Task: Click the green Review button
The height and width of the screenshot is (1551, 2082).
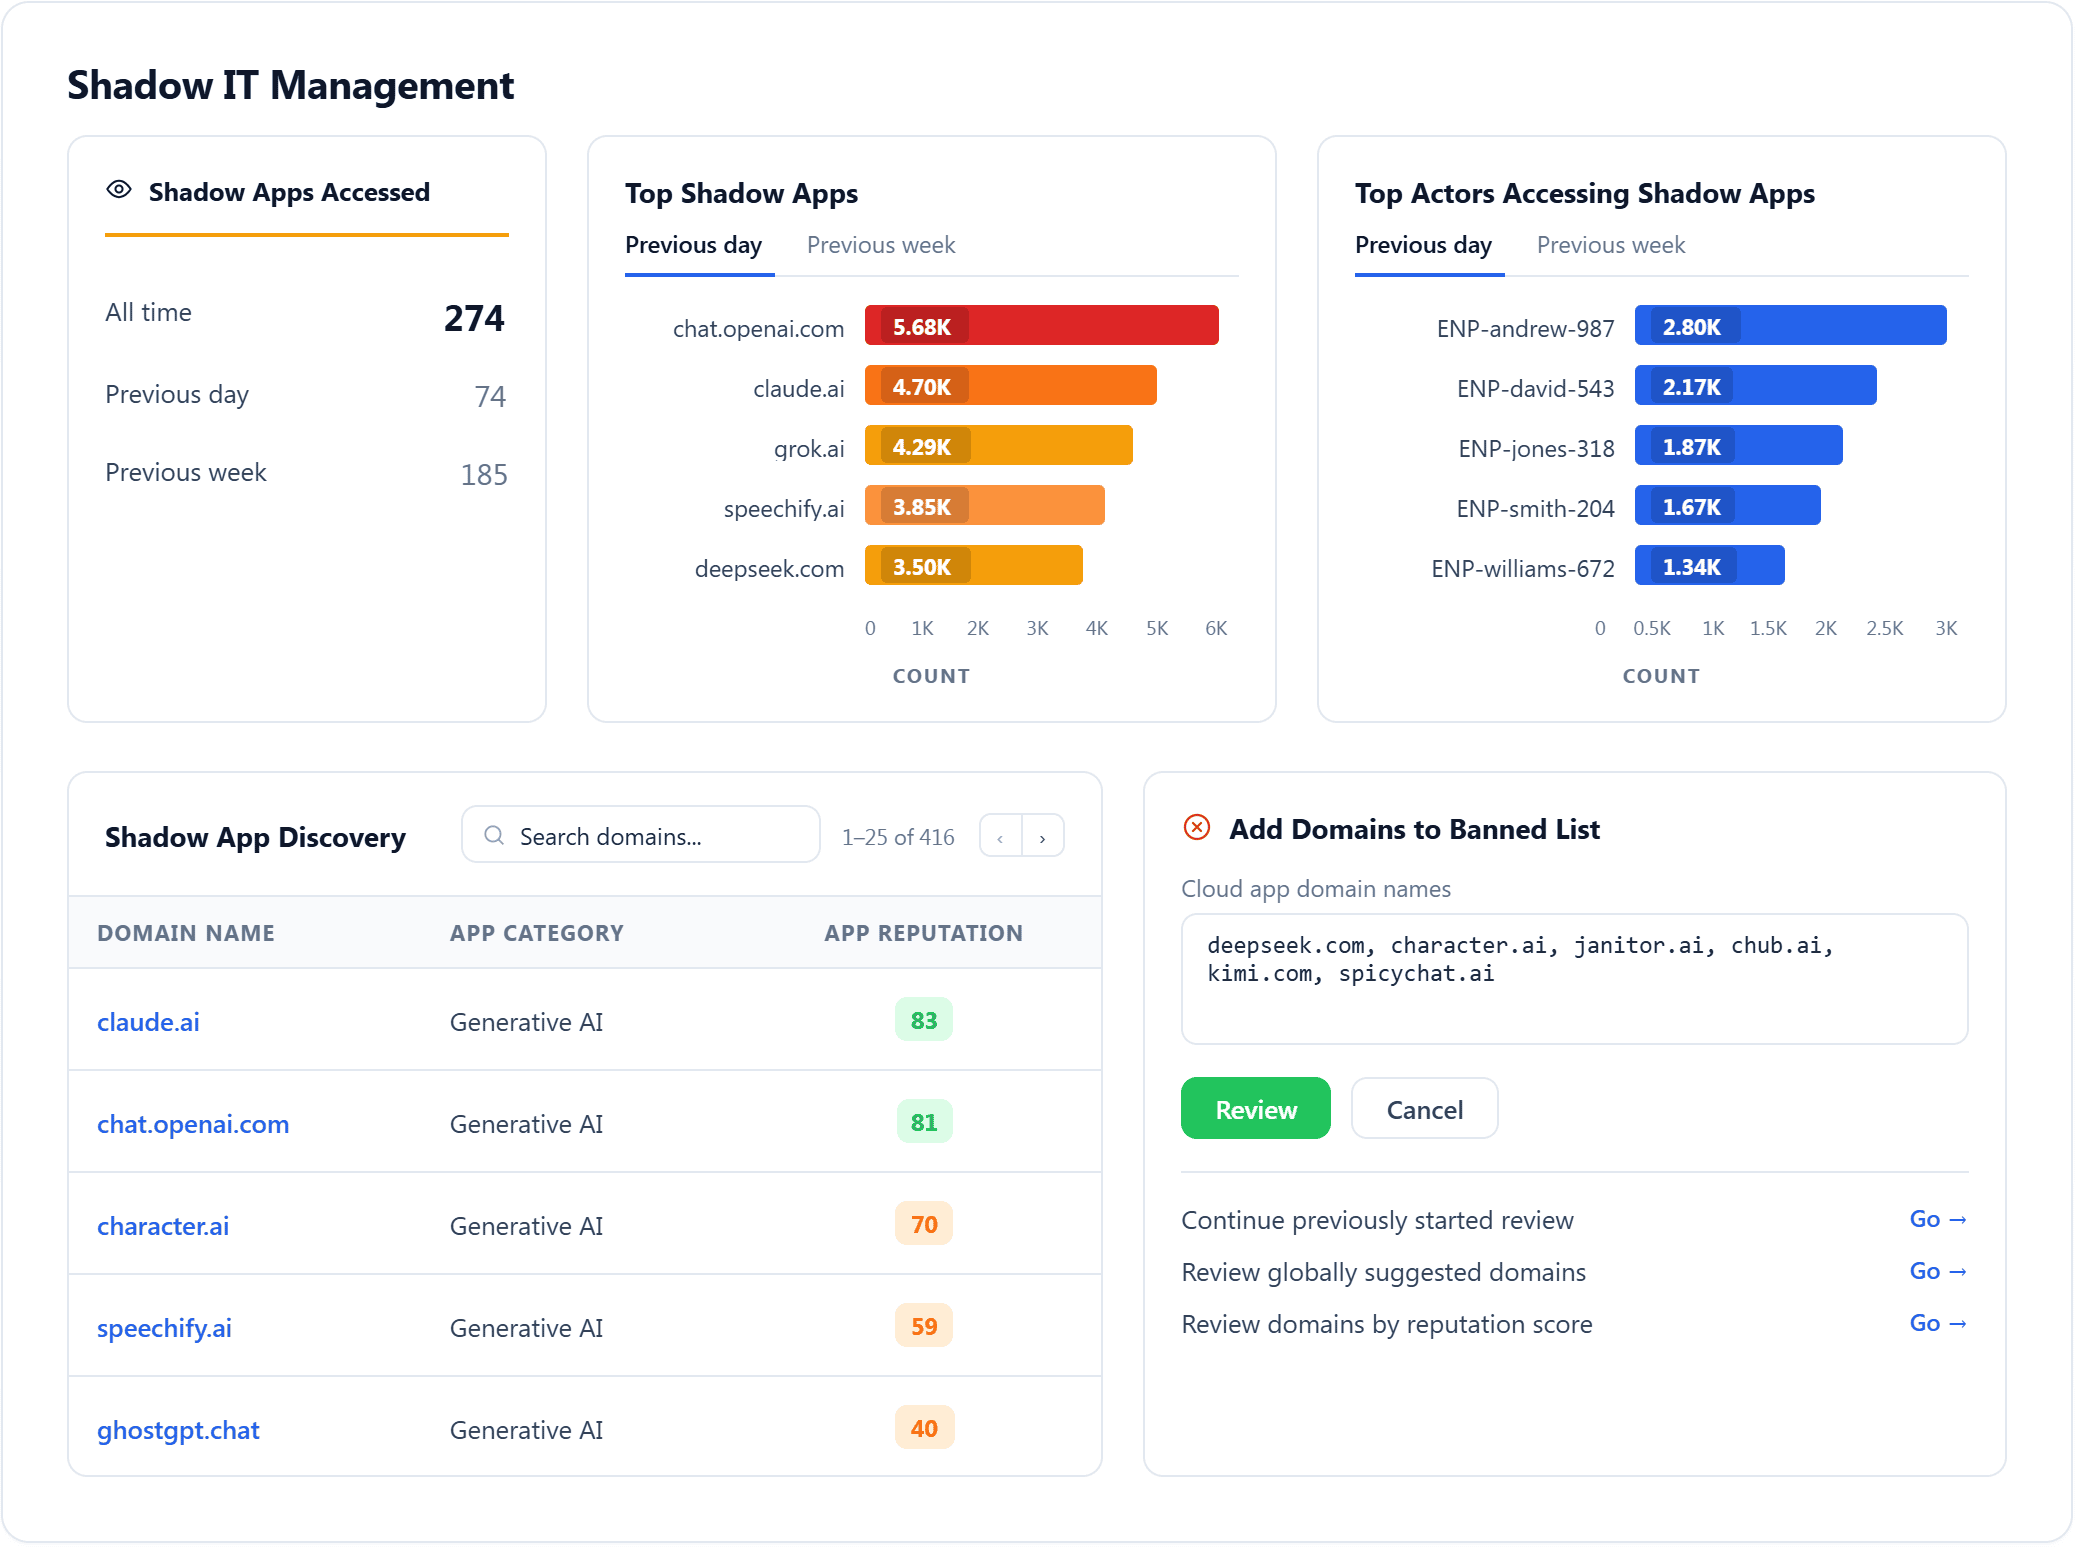Action: (x=1256, y=1109)
